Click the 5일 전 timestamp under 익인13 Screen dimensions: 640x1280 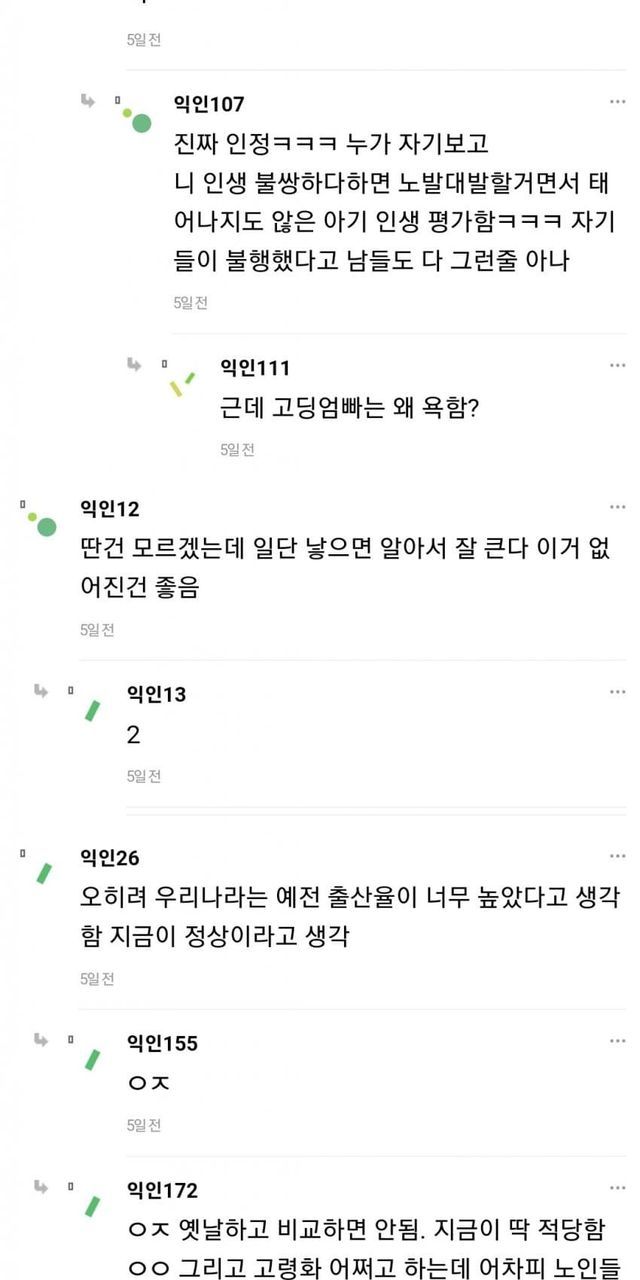pyautogui.click(x=144, y=776)
